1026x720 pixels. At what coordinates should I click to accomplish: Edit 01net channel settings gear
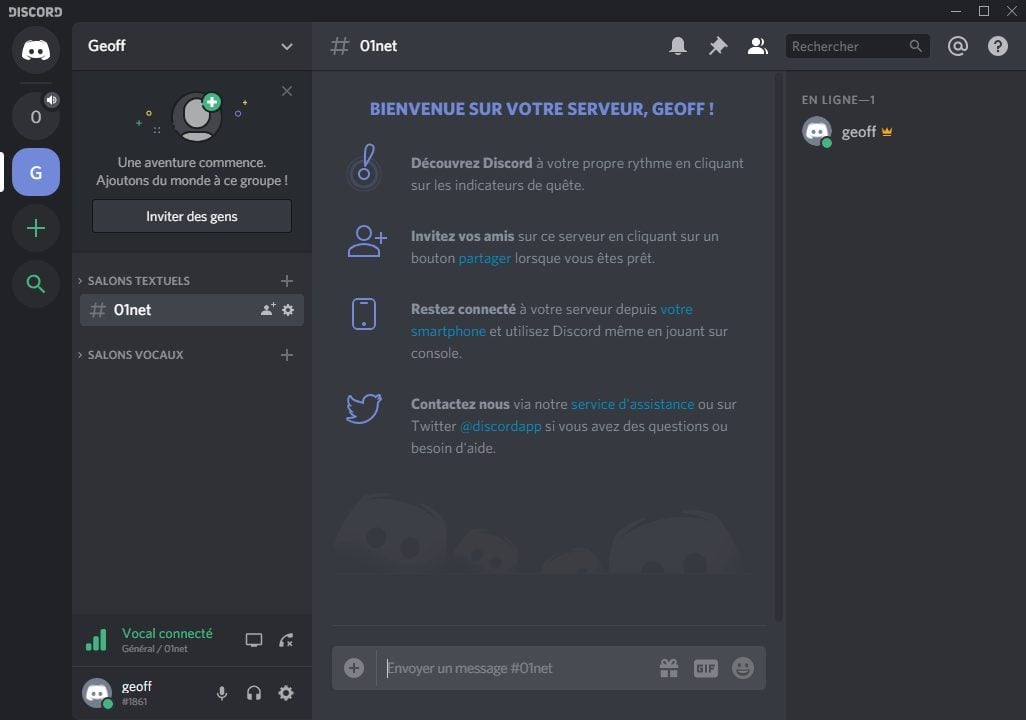(x=288, y=310)
